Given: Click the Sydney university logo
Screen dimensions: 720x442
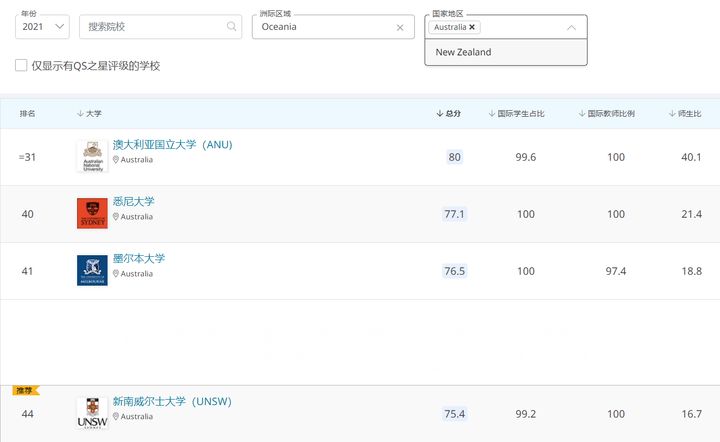Looking at the screenshot, I should [x=92, y=213].
